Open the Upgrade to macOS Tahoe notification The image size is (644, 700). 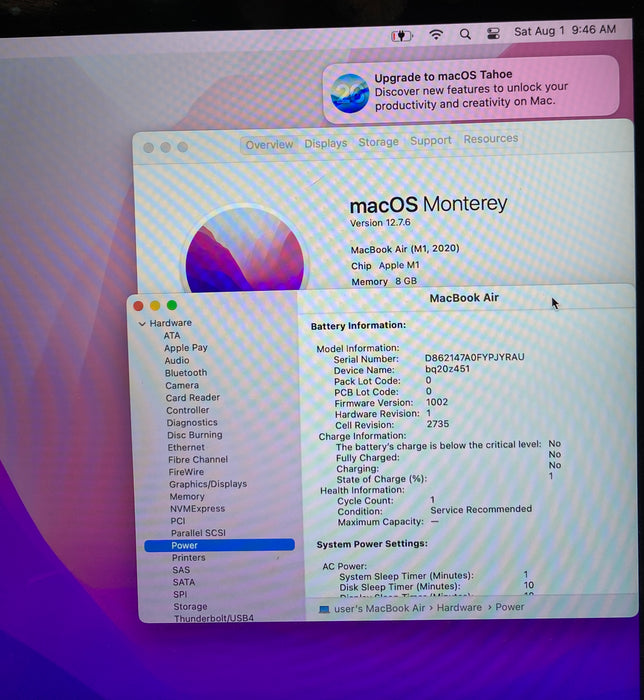[x=470, y=90]
